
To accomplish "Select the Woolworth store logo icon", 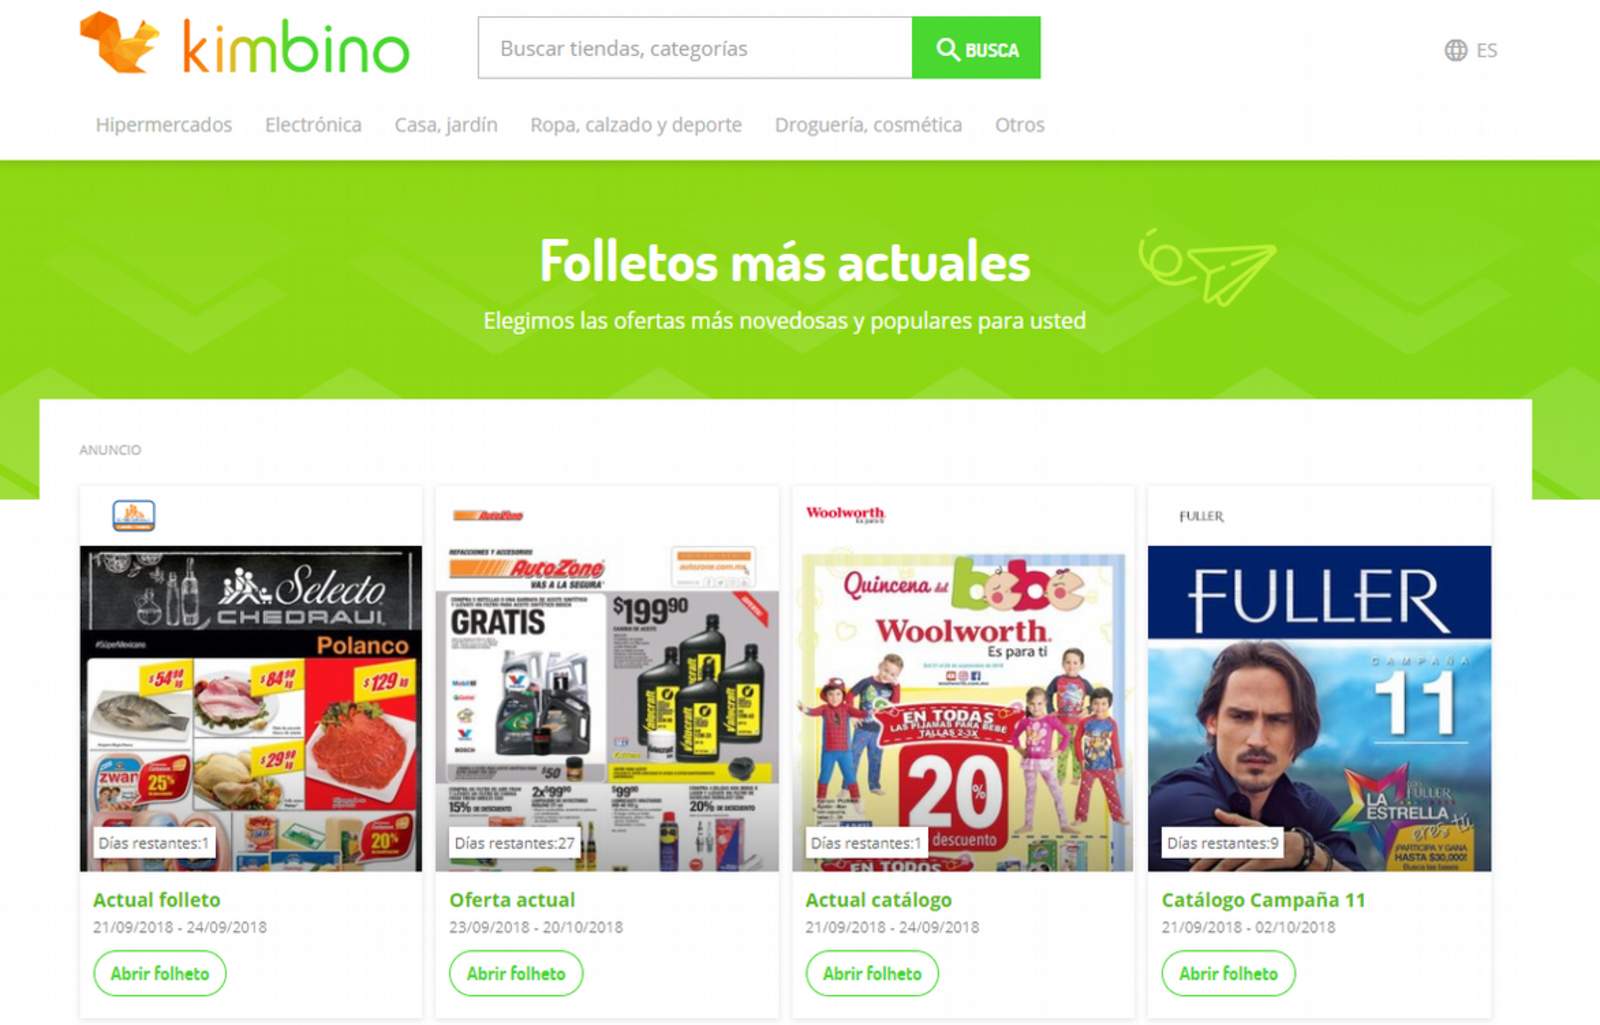I will tap(845, 514).
